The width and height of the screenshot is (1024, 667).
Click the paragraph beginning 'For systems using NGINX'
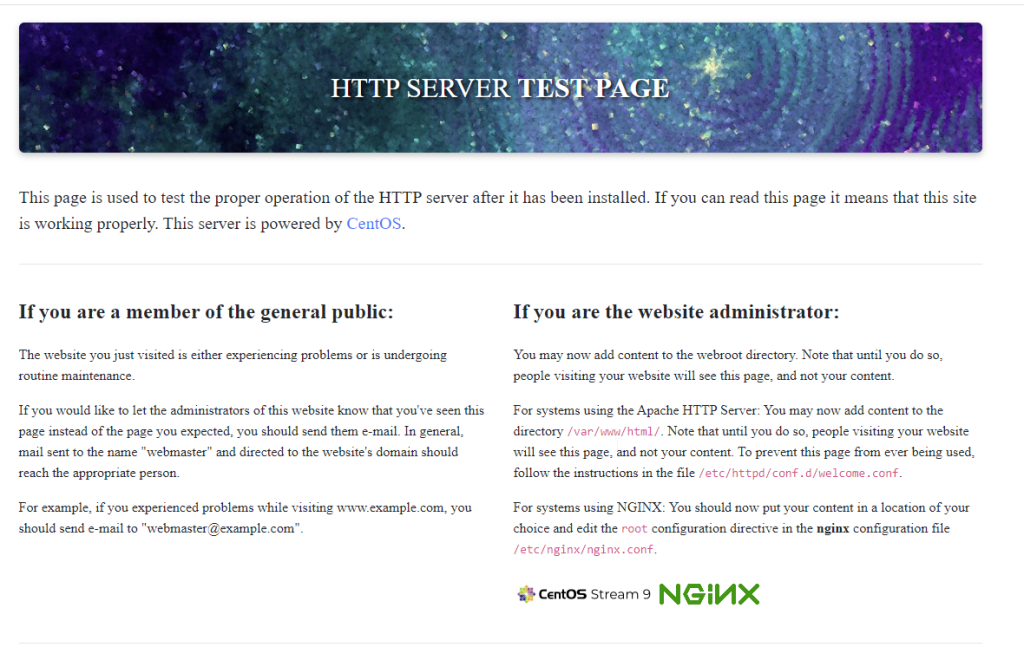(x=741, y=529)
